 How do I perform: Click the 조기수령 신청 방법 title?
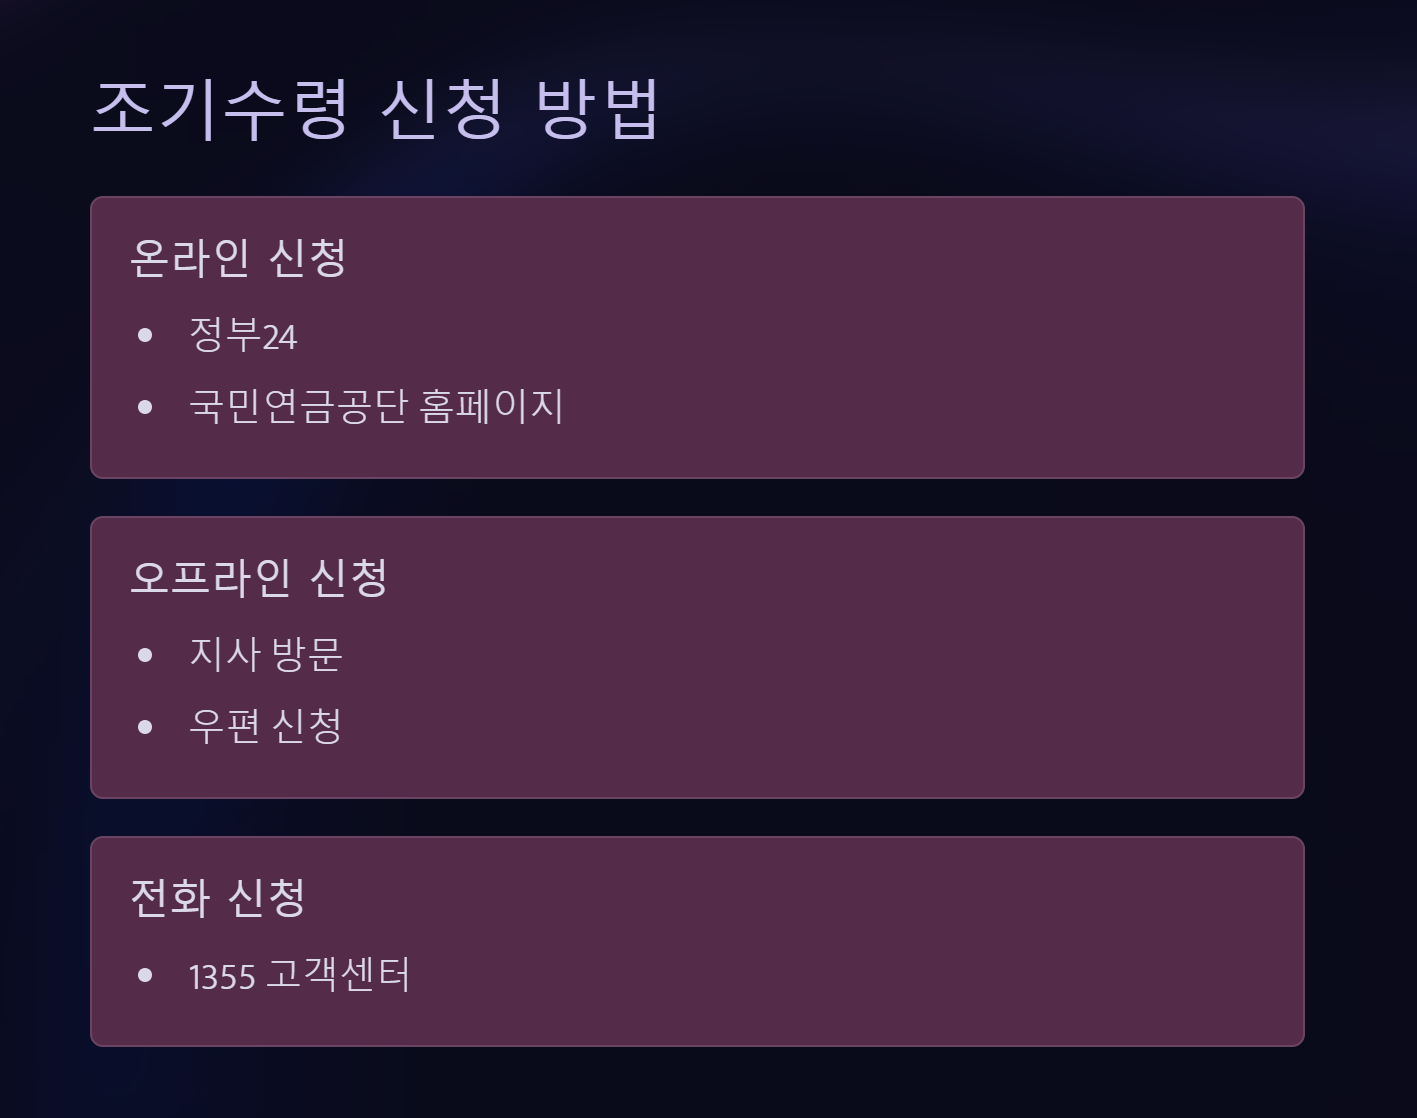(x=376, y=109)
